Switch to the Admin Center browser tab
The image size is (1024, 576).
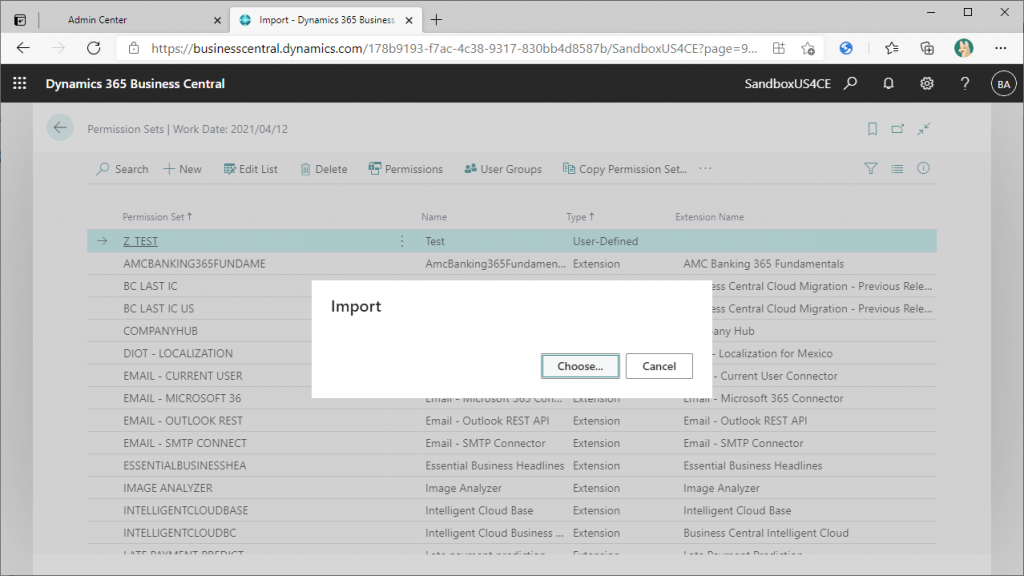[131, 20]
